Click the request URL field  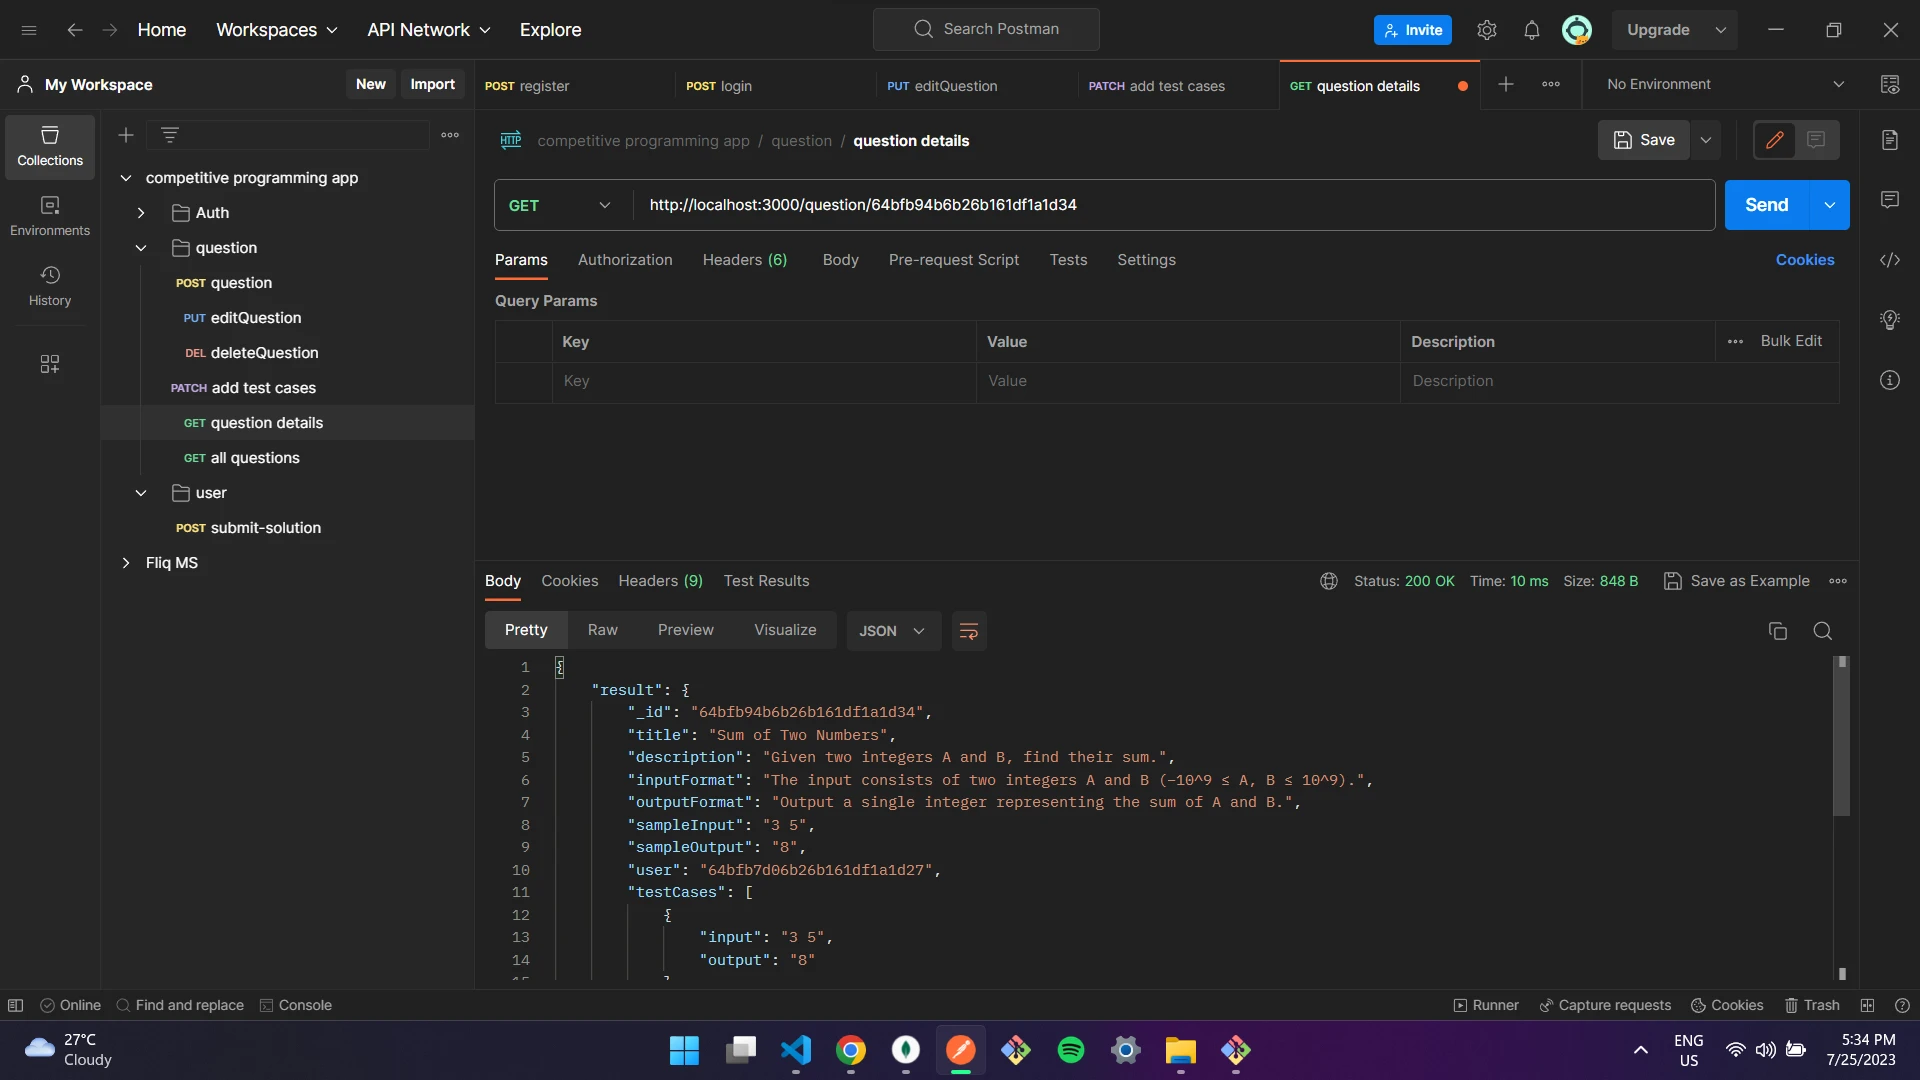point(1174,205)
